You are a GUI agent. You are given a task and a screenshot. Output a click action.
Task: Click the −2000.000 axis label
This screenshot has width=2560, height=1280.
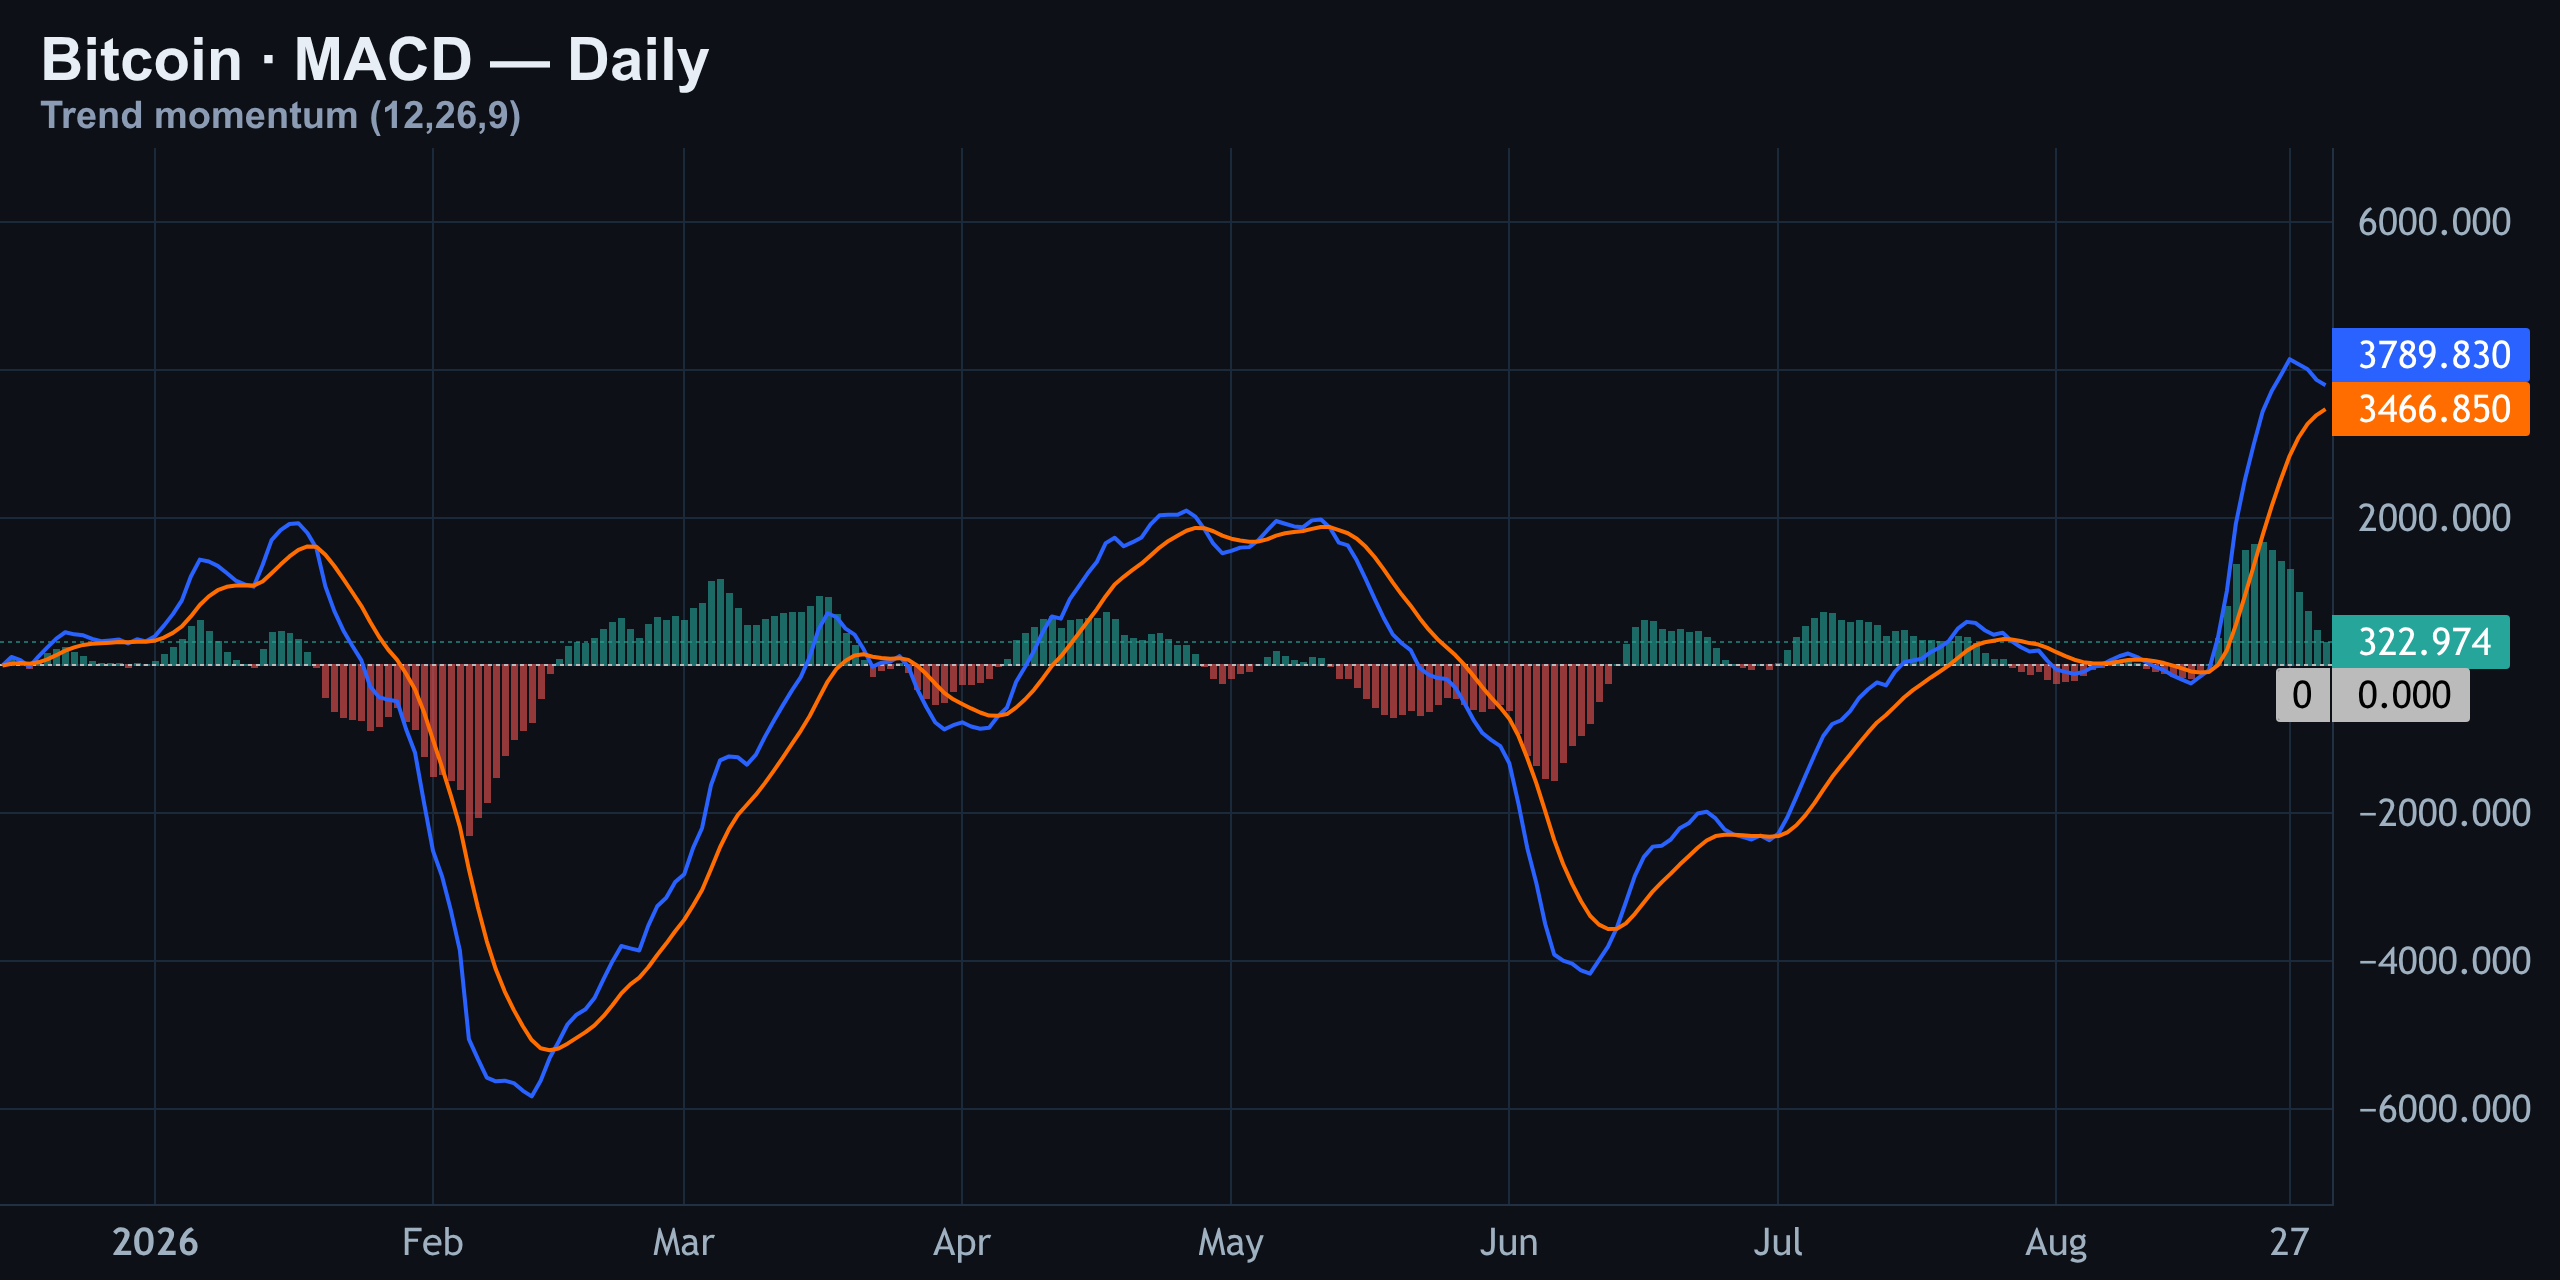coord(2444,813)
